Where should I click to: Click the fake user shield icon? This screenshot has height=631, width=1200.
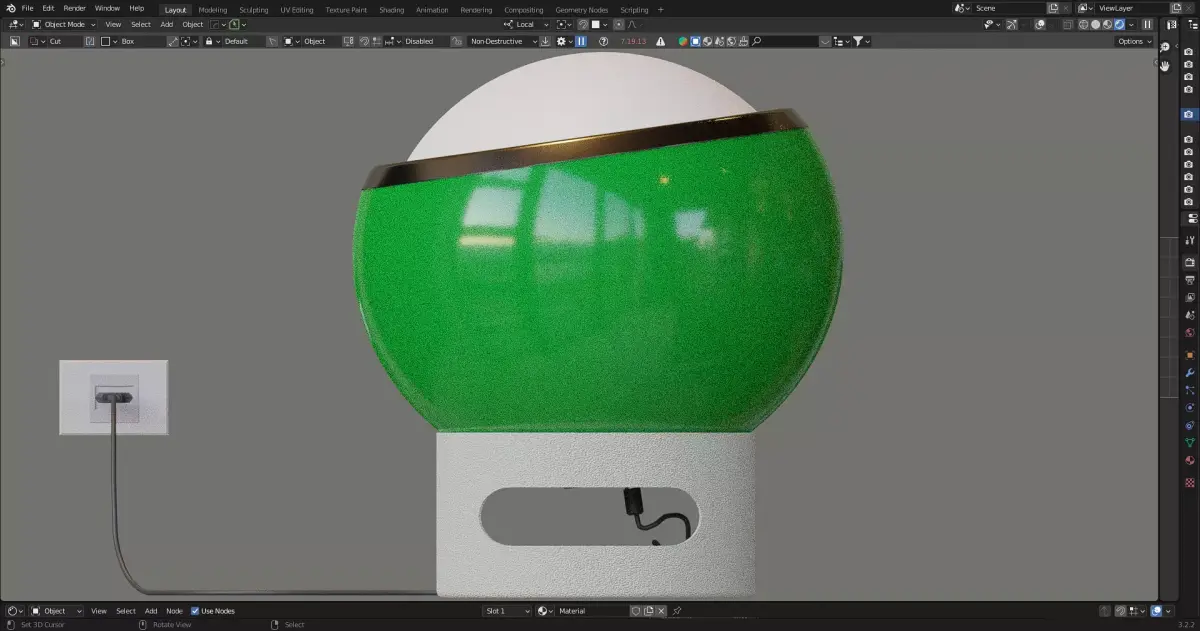point(635,610)
